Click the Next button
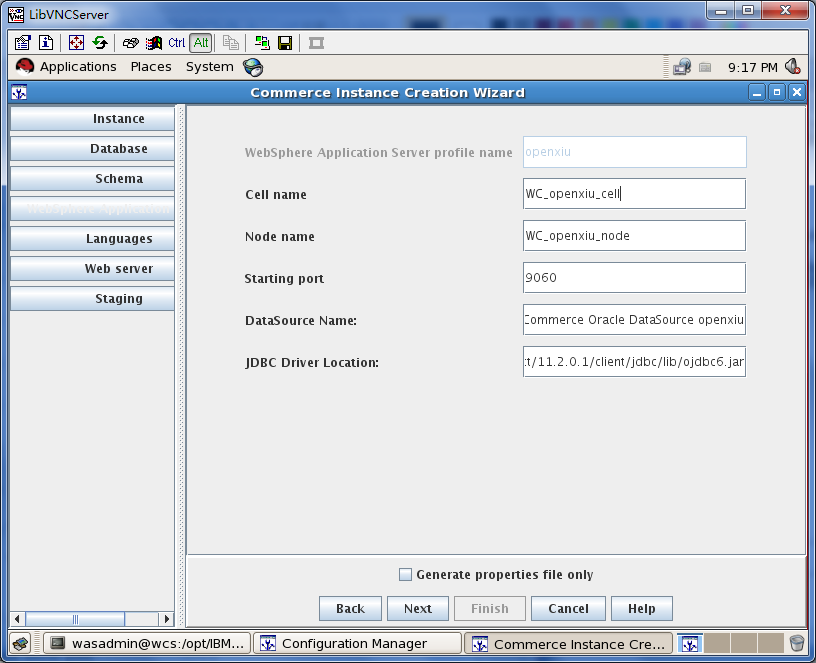Image resolution: width=816 pixels, height=663 pixels. point(418,608)
